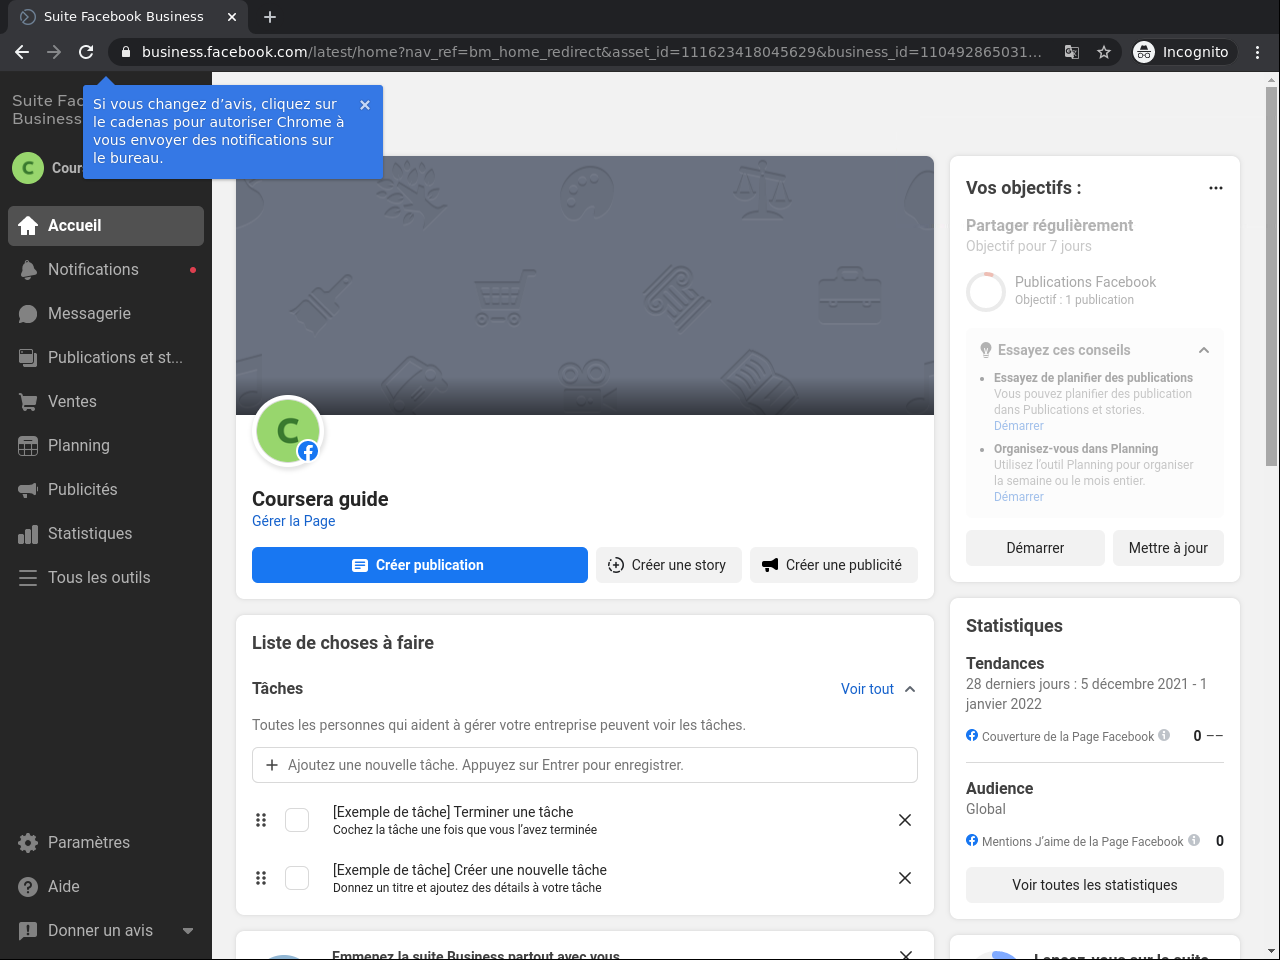Bookmark this page with the star icon
1280x960 pixels.
[x=1104, y=52]
